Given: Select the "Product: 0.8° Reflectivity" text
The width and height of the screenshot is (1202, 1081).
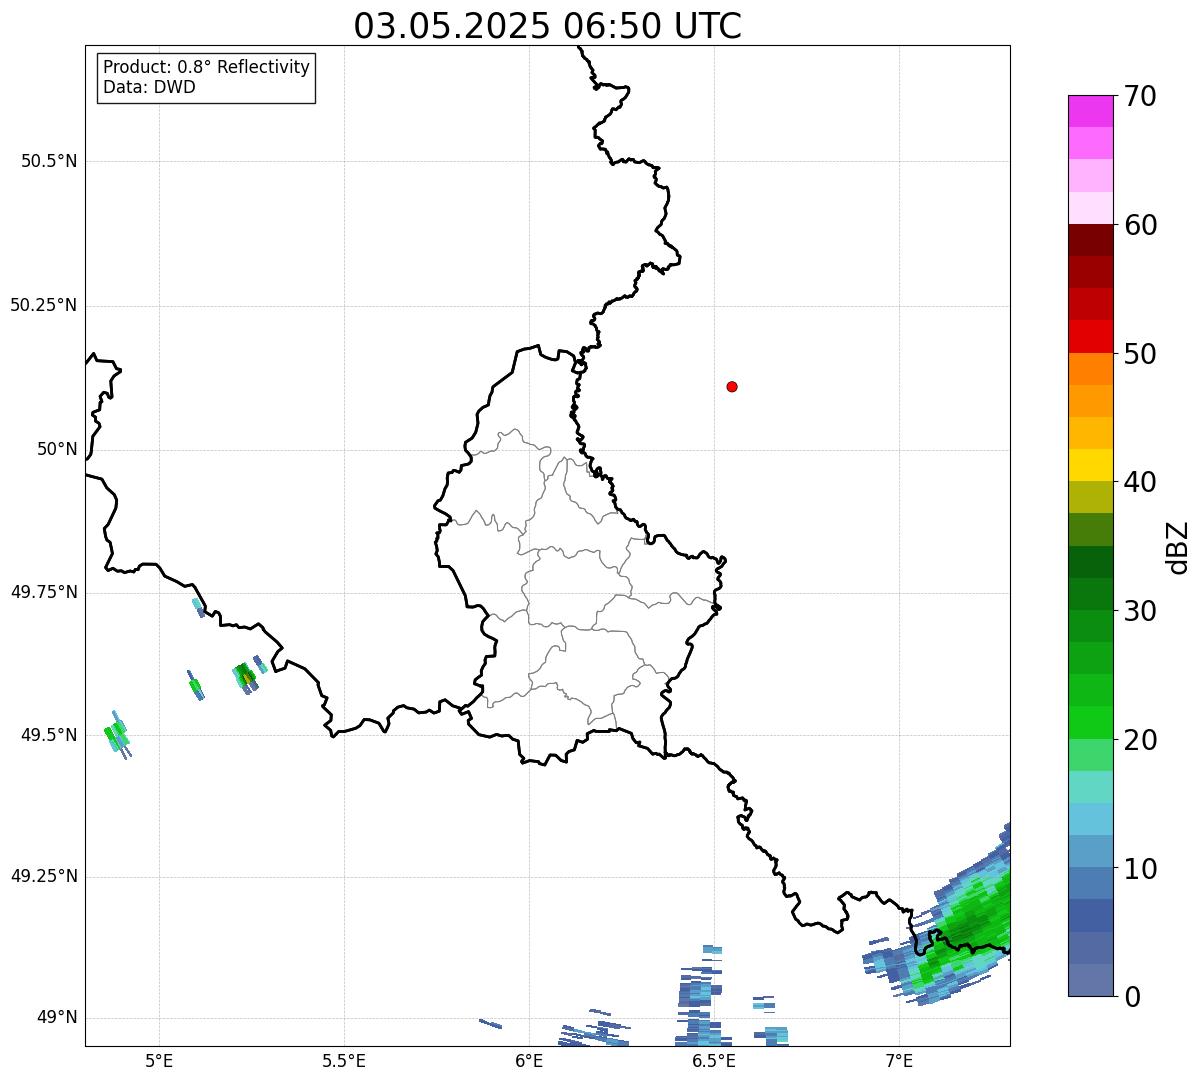Looking at the screenshot, I should pyautogui.click(x=207, y=67).
